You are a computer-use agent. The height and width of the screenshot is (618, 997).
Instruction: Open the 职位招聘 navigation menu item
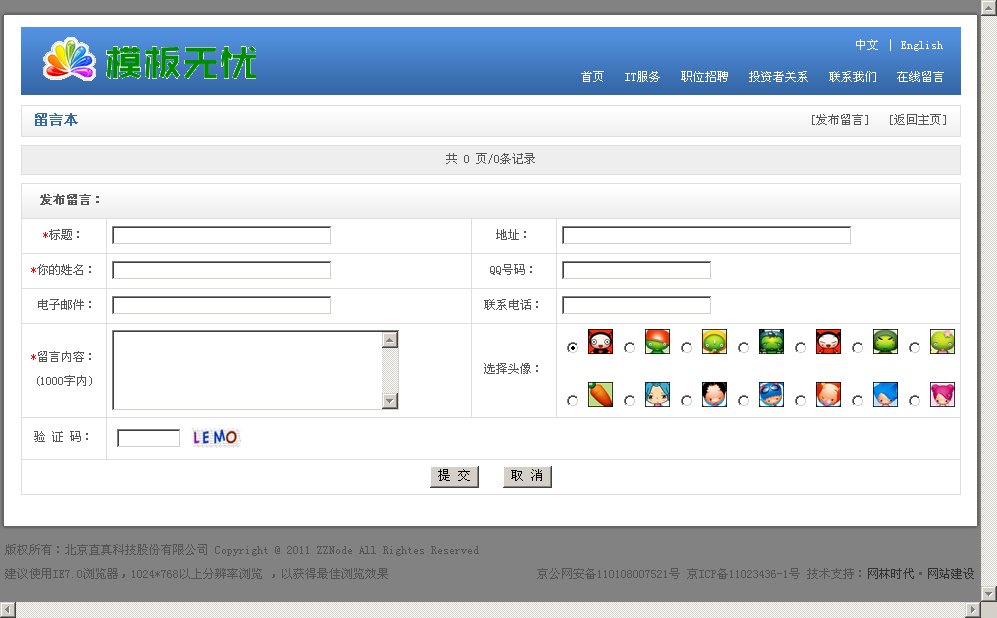point(704,77)
